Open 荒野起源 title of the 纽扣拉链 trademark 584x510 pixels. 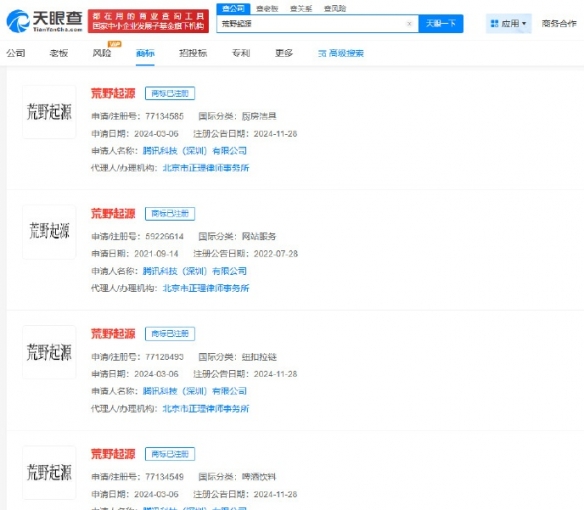113,333
